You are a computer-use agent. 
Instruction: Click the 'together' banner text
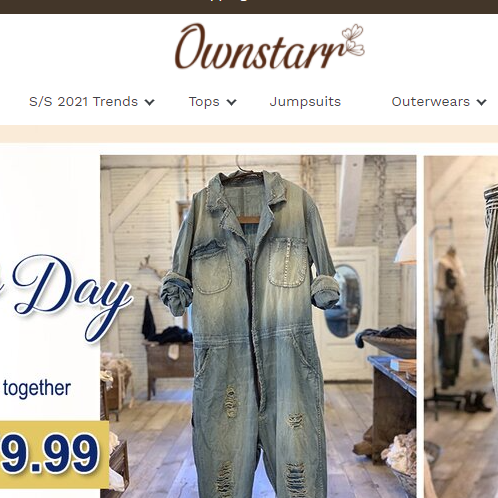point(37,389)
